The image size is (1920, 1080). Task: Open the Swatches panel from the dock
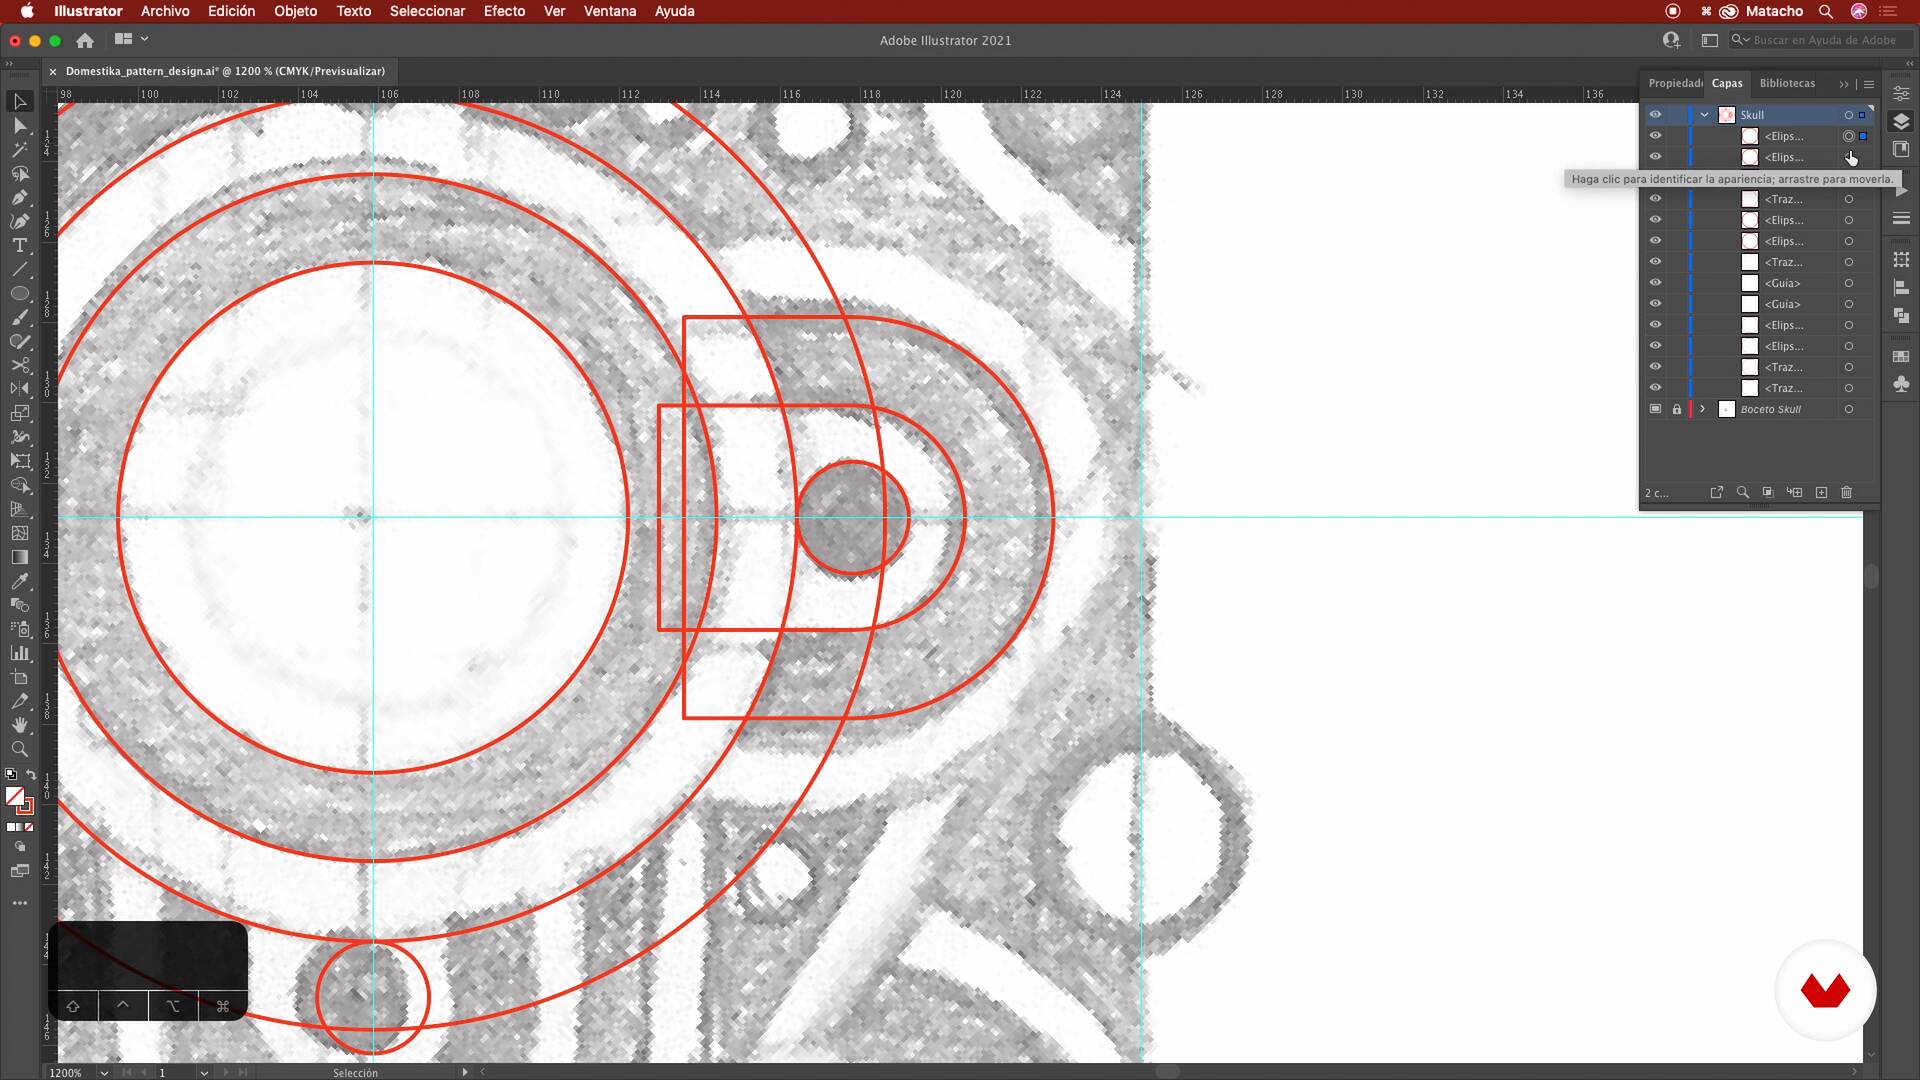pyautogui.click(x=1901, y=356)
